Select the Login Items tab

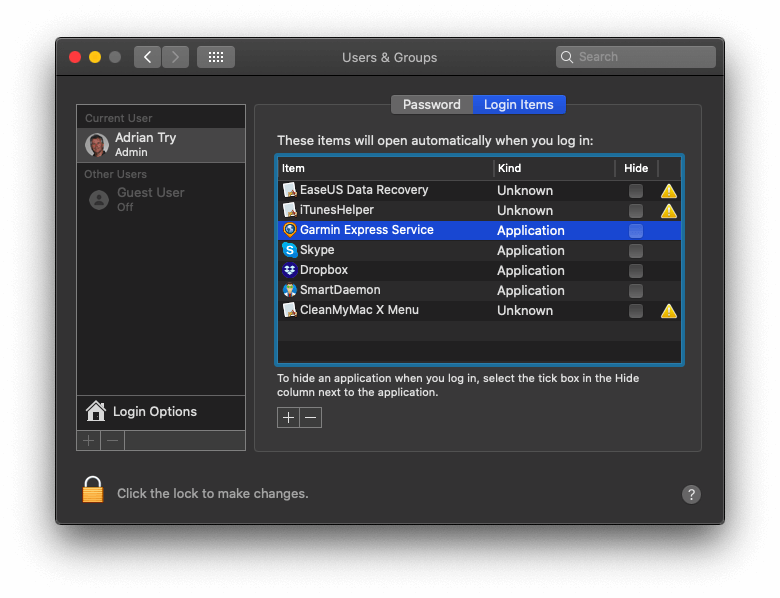coord(519,104)
